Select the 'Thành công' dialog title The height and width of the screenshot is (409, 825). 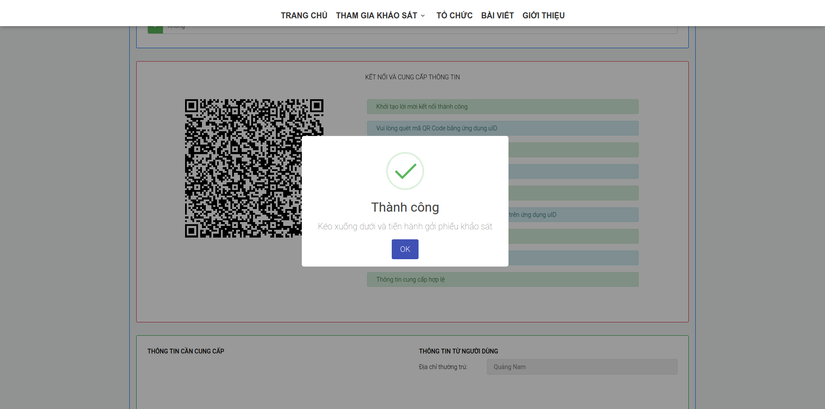point(405,207)
